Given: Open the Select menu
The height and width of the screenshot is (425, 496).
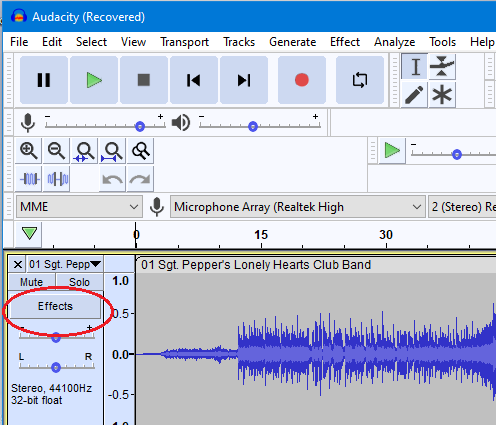Looking at the screenshot, I should [91, 42].
